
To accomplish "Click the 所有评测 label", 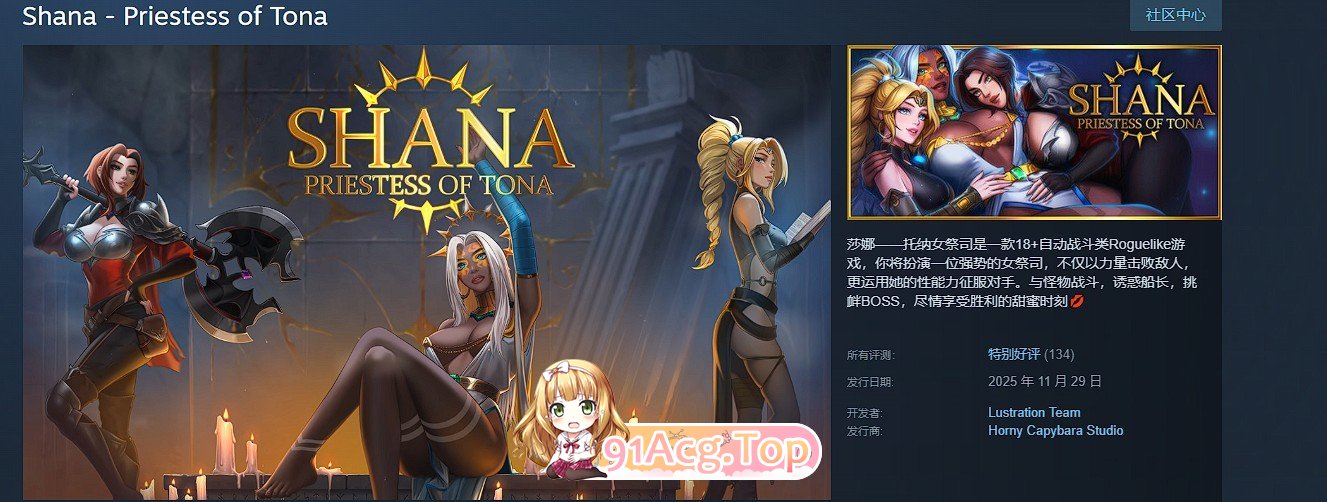I will click(x=870, y=355).
